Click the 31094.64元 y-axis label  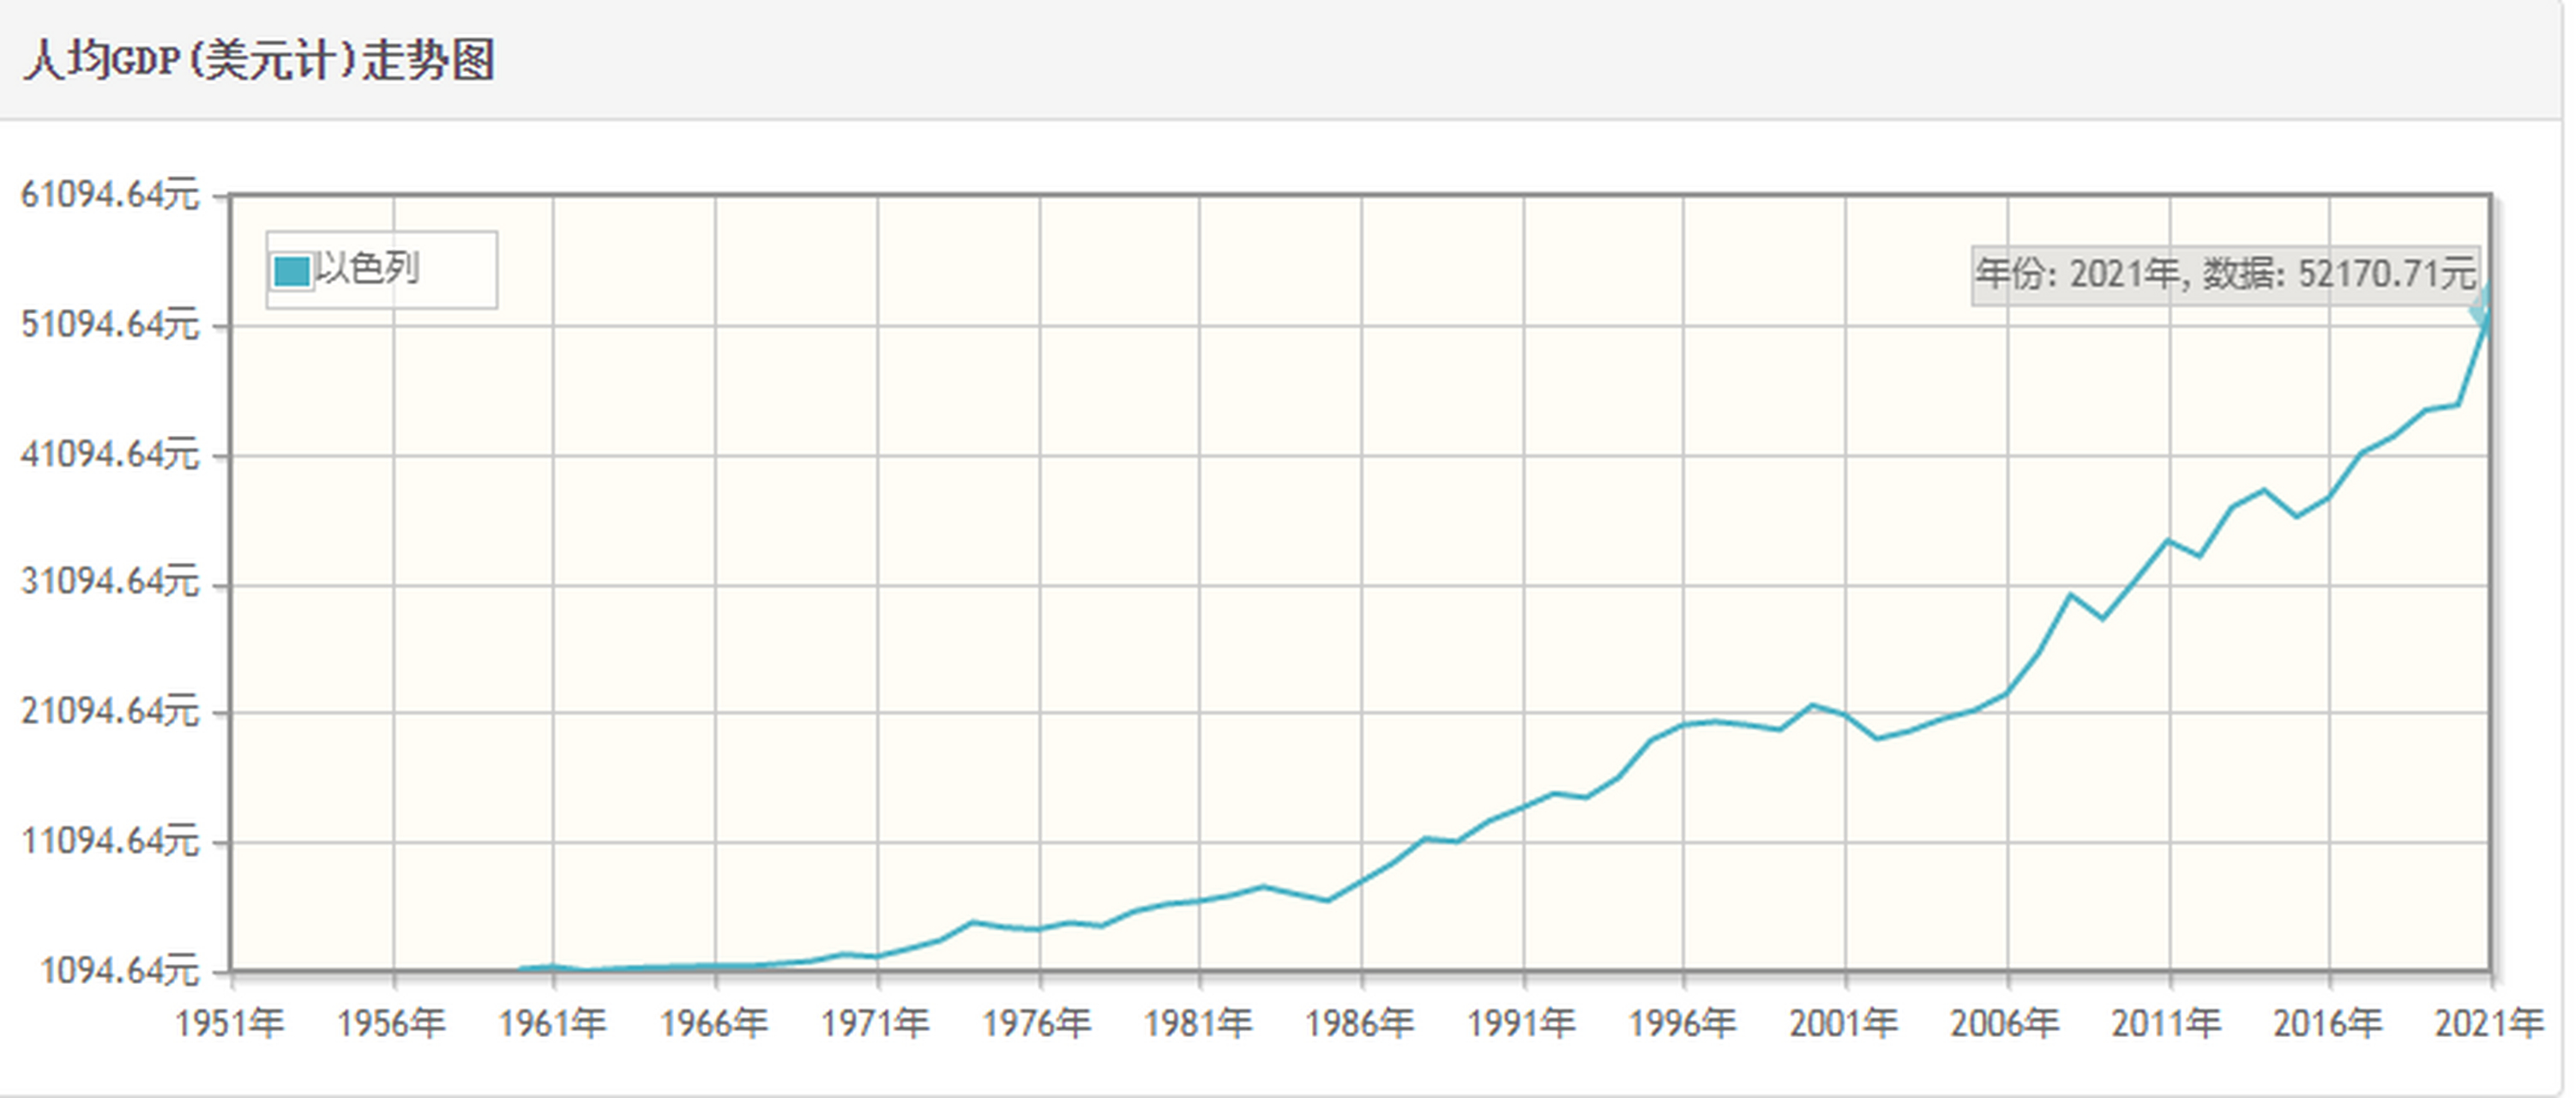click(x=110, y=581)
